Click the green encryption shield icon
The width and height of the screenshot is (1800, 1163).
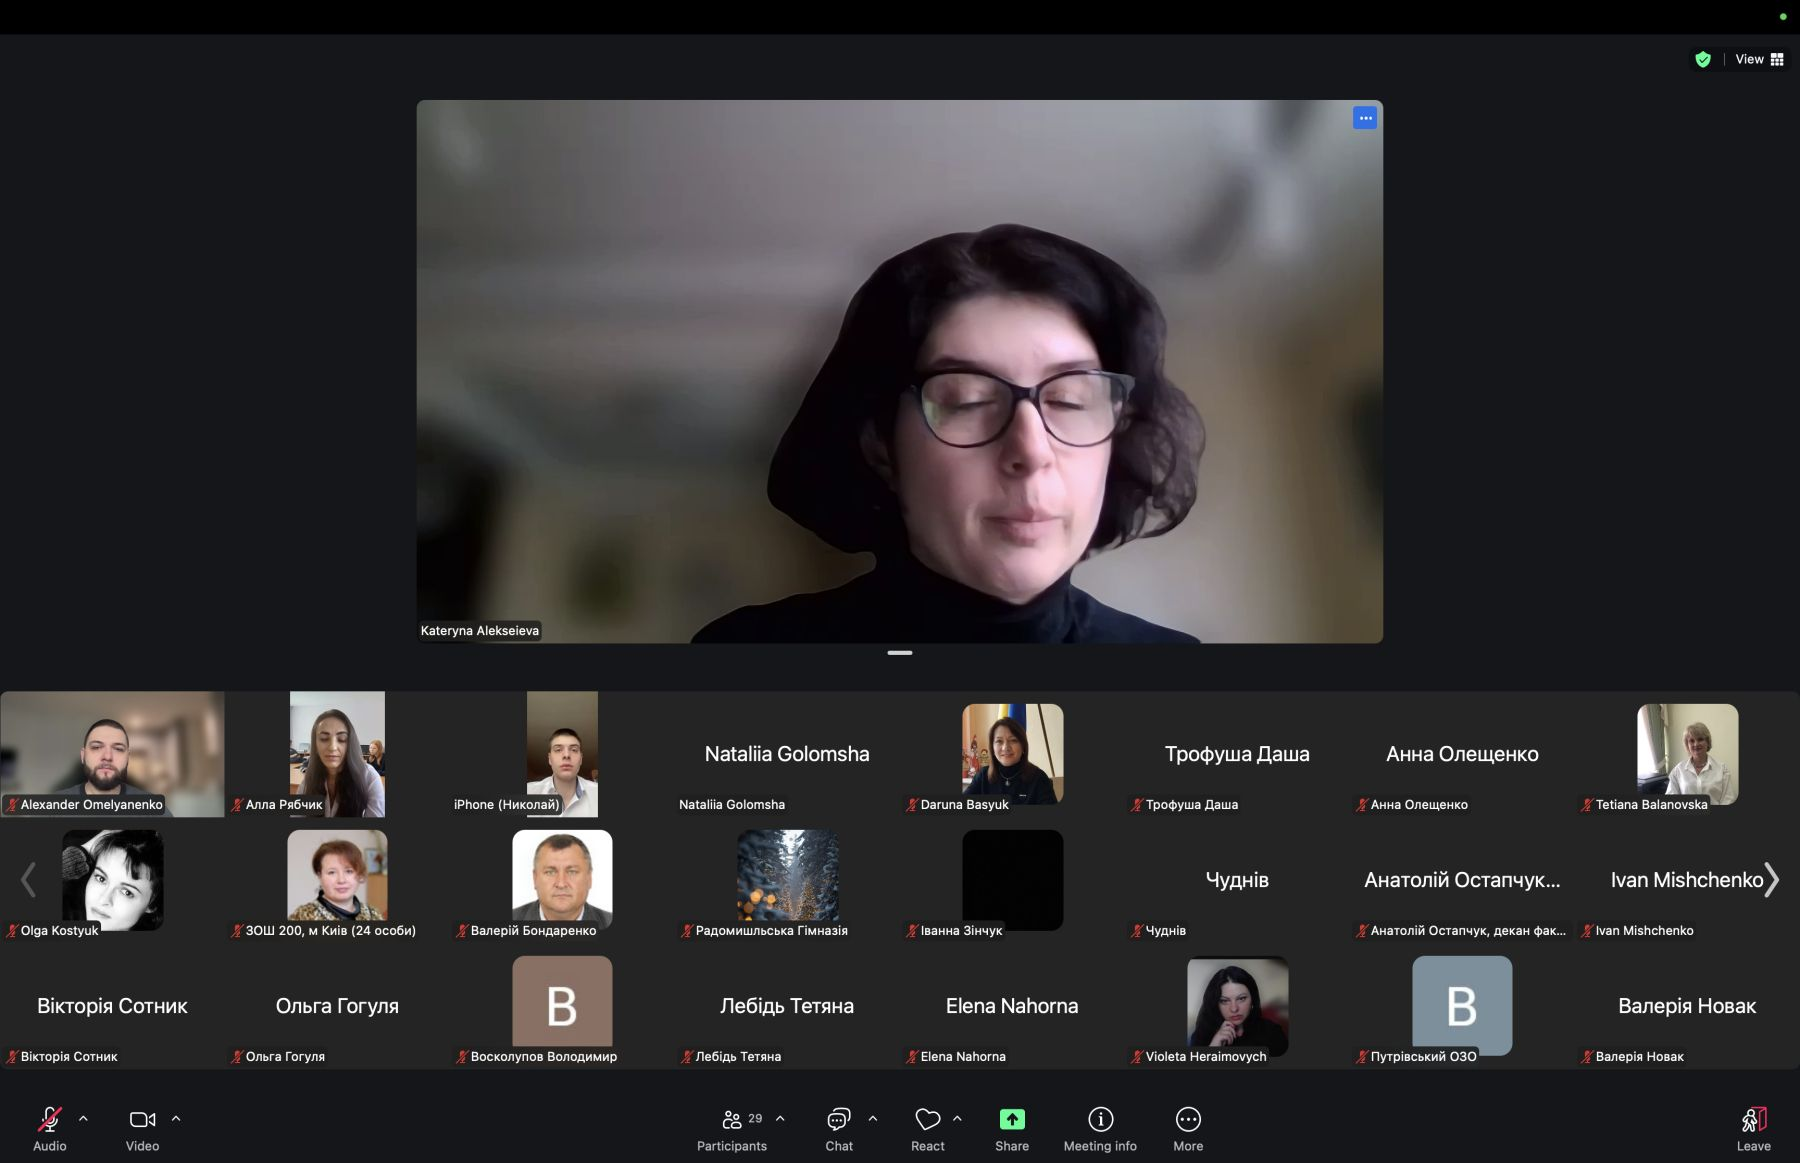[1703, 59]
